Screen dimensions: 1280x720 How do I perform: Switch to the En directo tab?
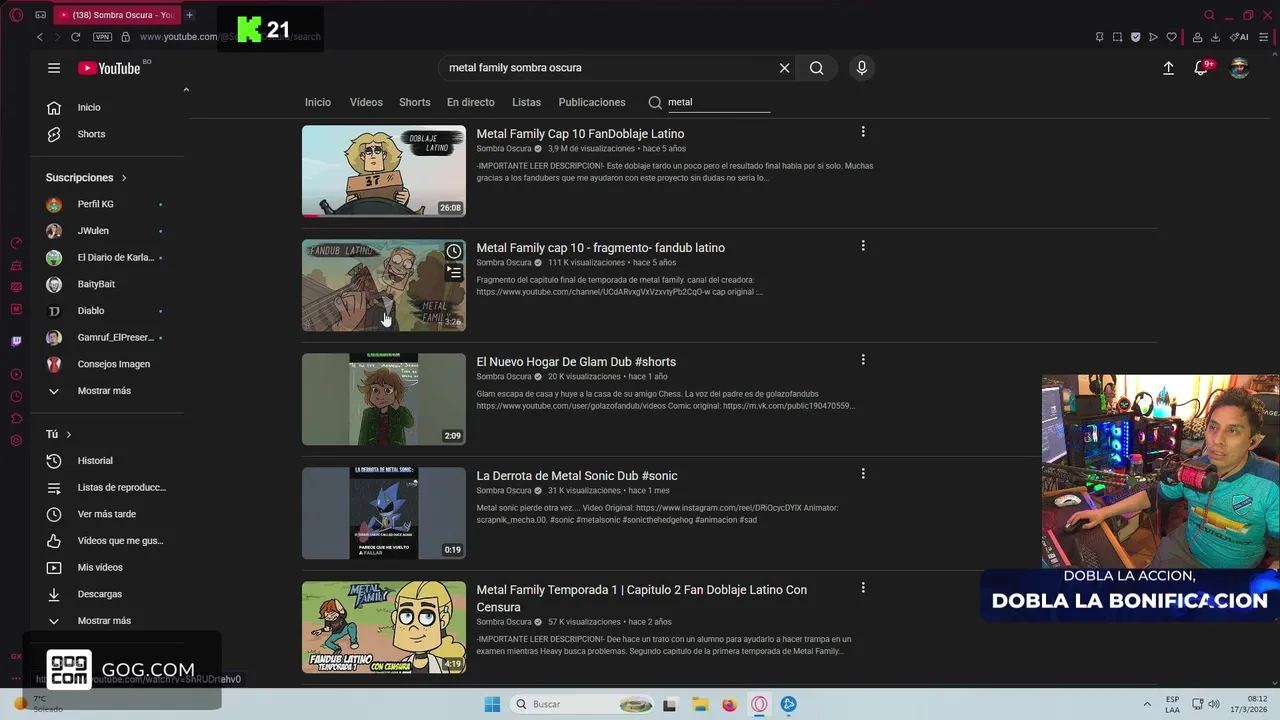[x=471, y=102]
